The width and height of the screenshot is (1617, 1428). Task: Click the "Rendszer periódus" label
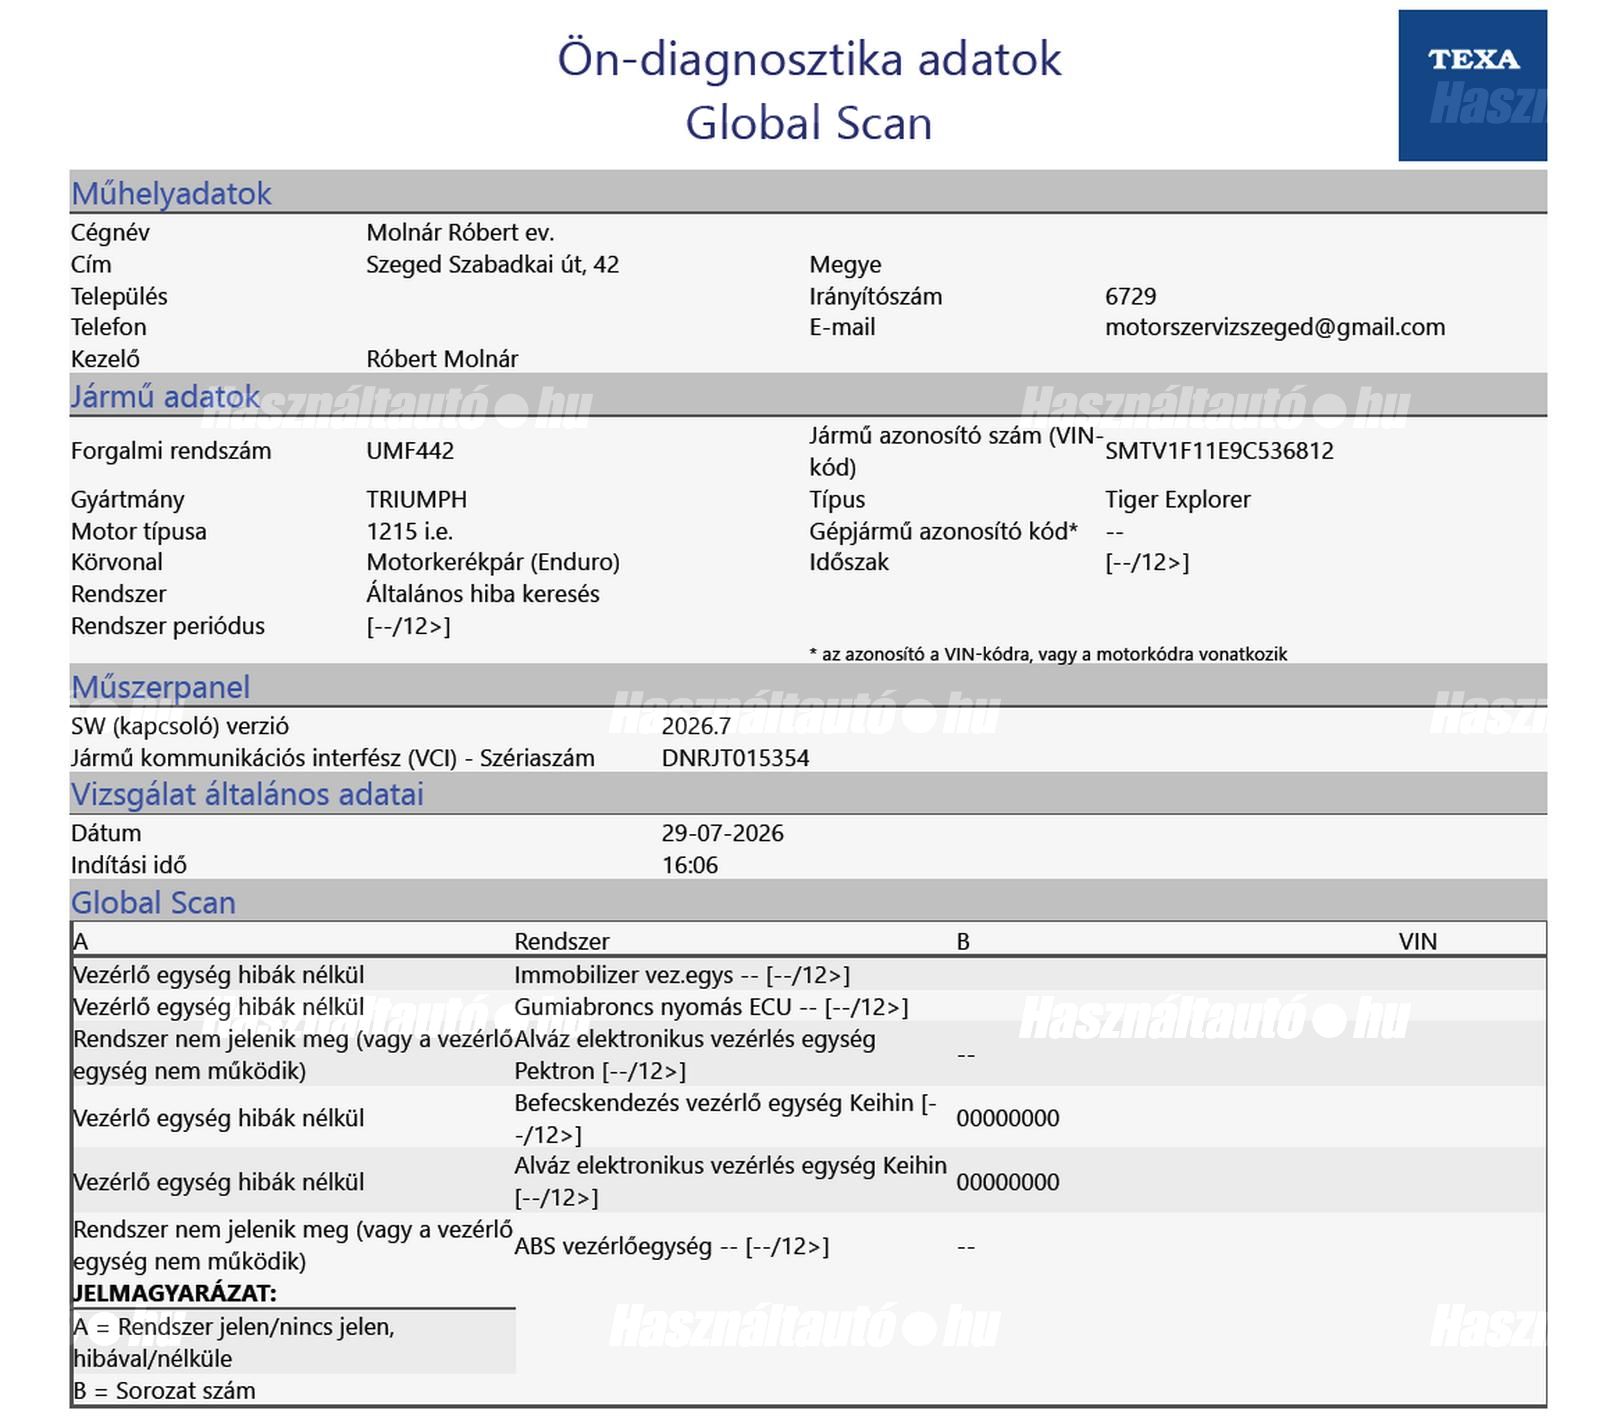(x=168, y=627)
